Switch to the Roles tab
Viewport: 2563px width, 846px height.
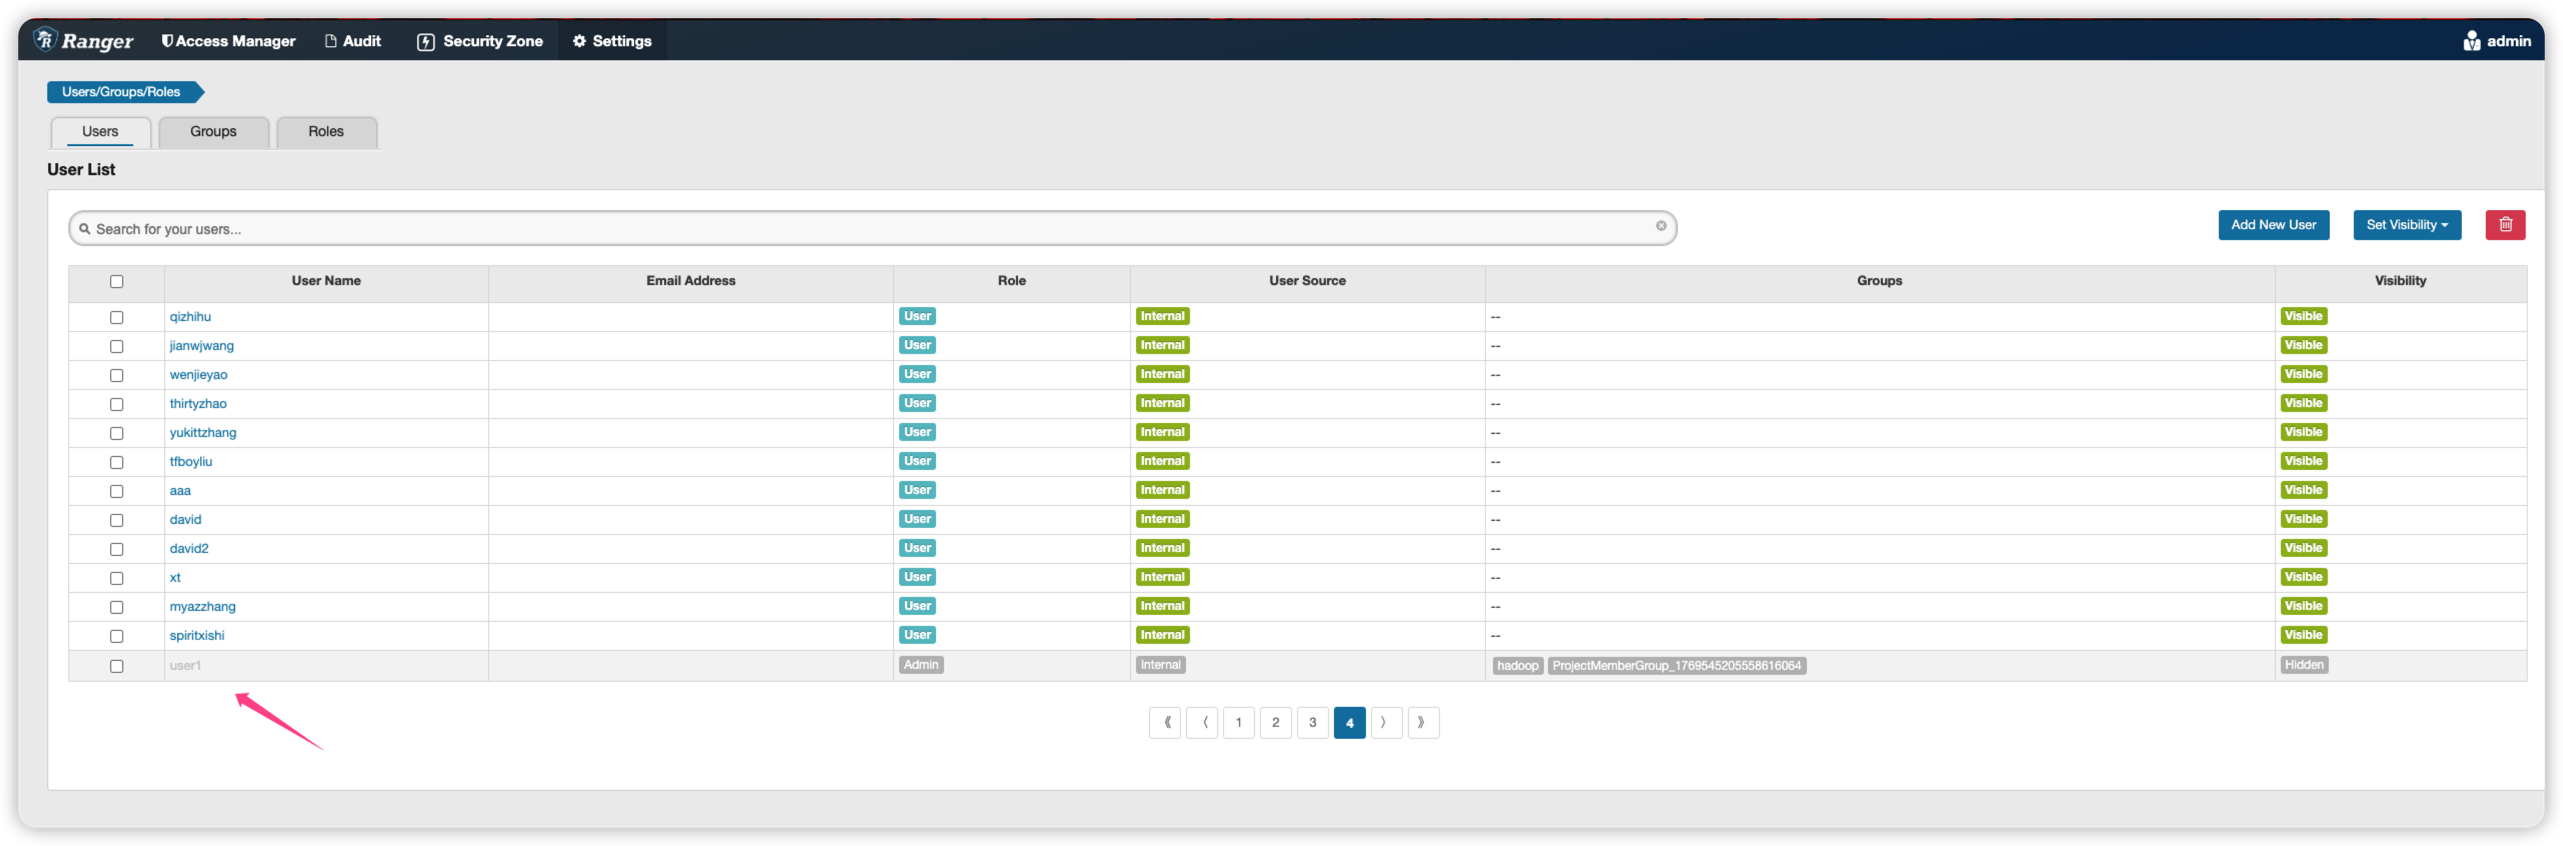326,132
